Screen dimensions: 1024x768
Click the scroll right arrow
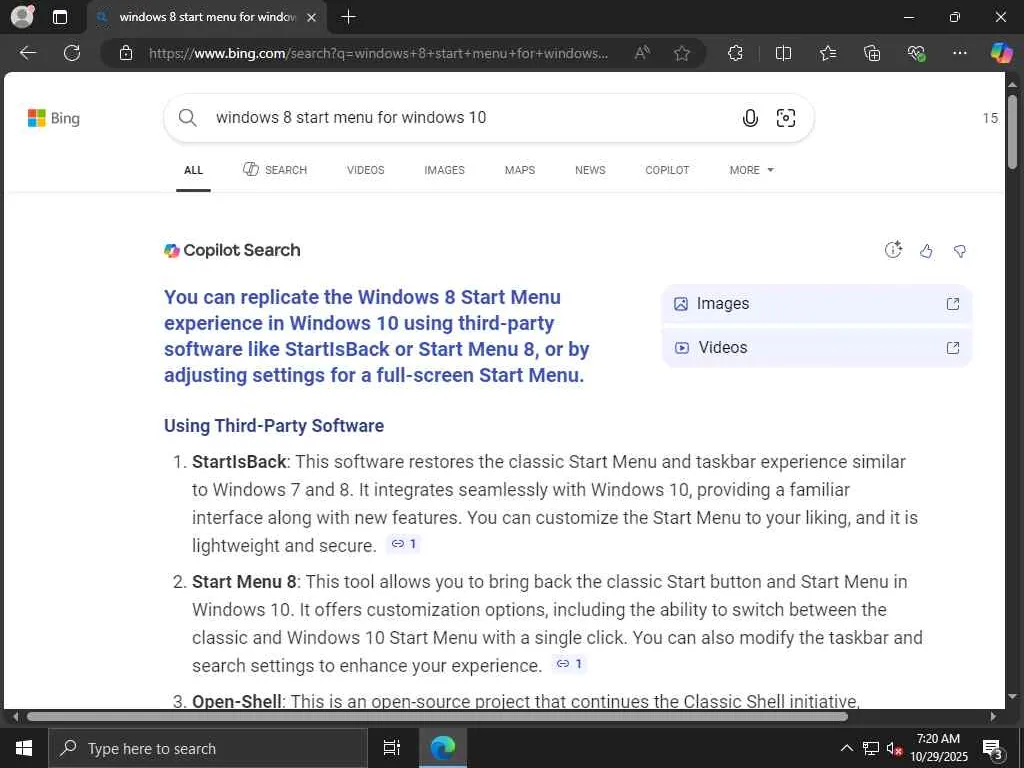pos(993,716)
